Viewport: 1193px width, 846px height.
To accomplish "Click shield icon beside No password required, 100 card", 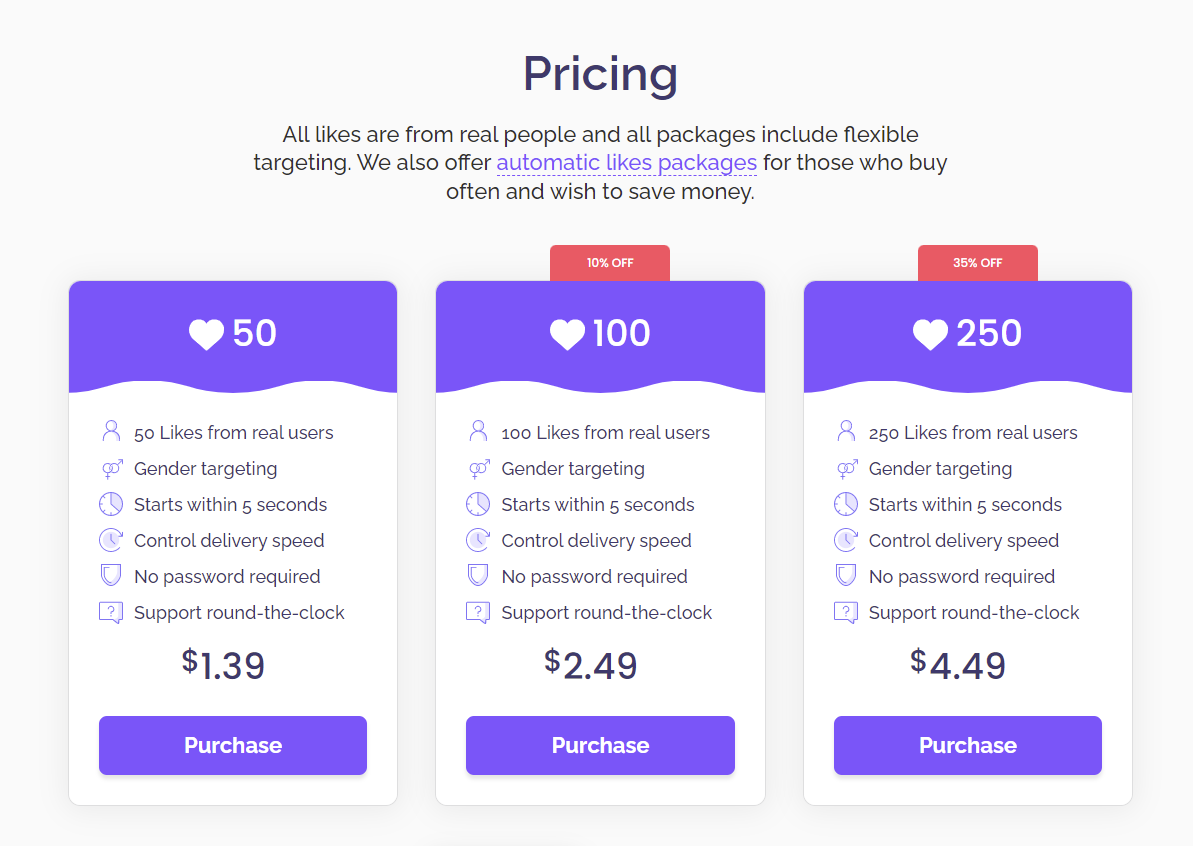I will click(478, 576).
